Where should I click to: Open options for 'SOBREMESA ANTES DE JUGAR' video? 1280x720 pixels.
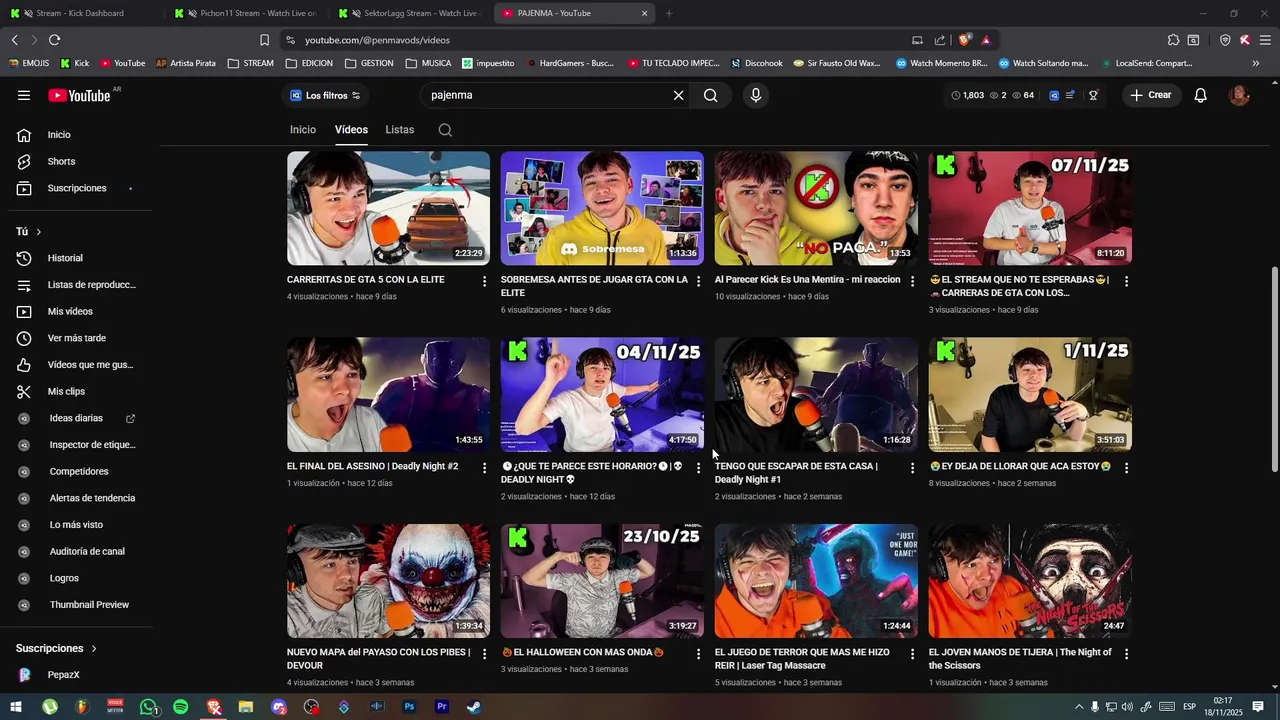point(698,281)
